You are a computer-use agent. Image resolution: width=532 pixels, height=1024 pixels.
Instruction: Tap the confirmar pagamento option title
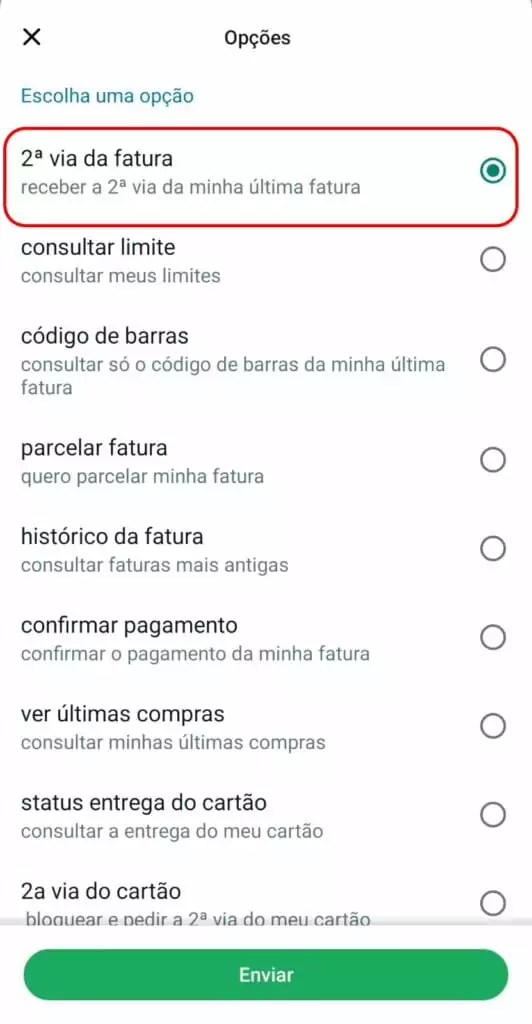pyautogui.click(x=129, y=626)
